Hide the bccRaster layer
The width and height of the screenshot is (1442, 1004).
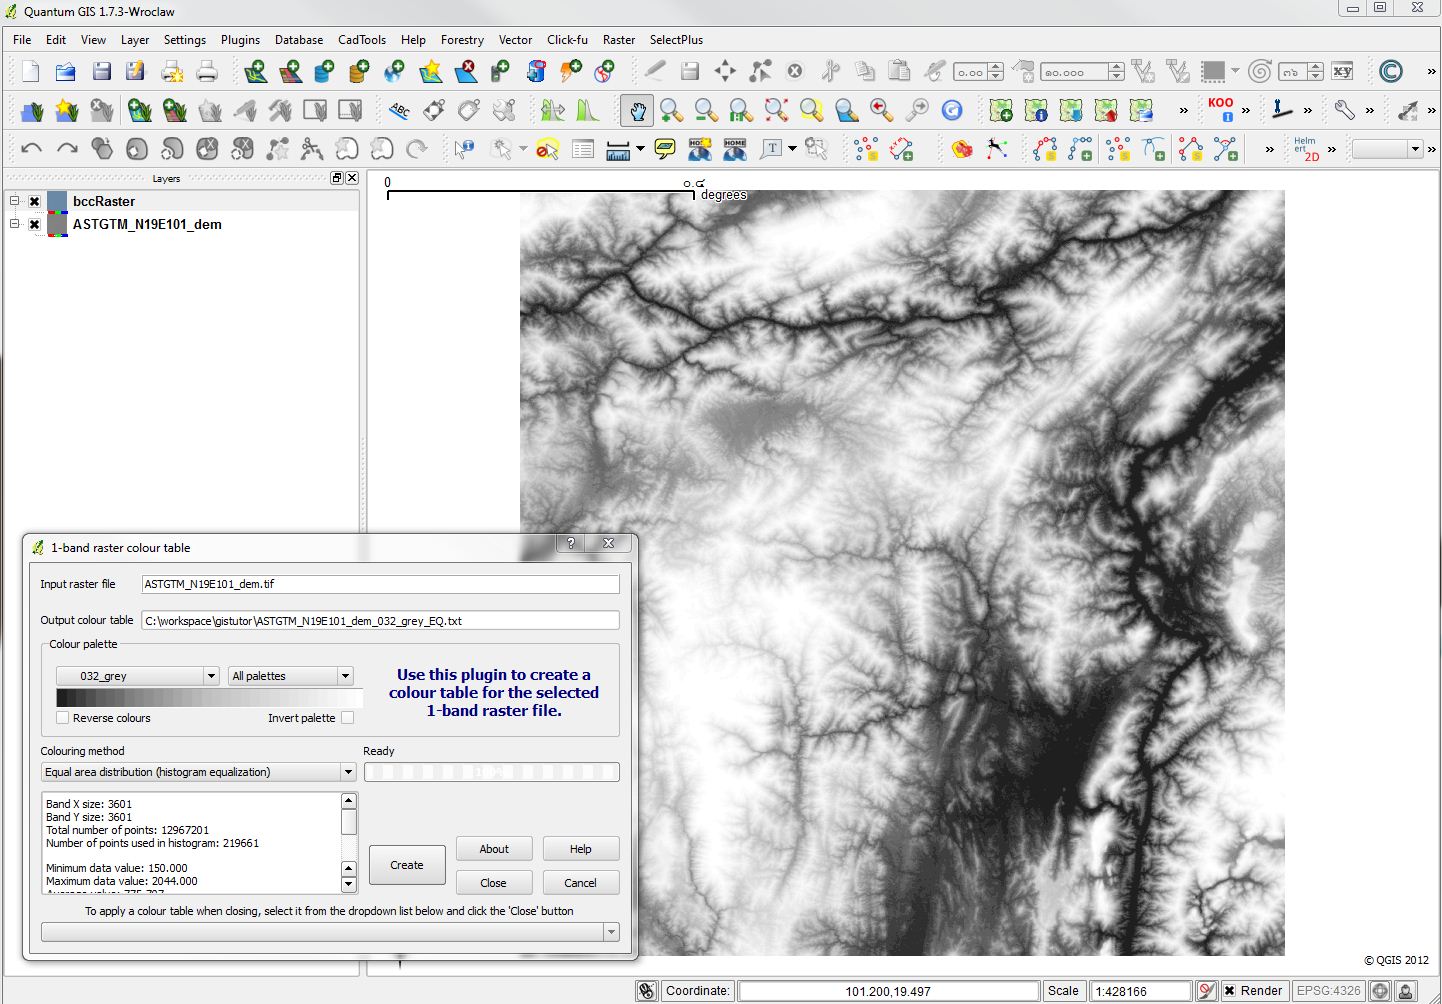[33, 200]
